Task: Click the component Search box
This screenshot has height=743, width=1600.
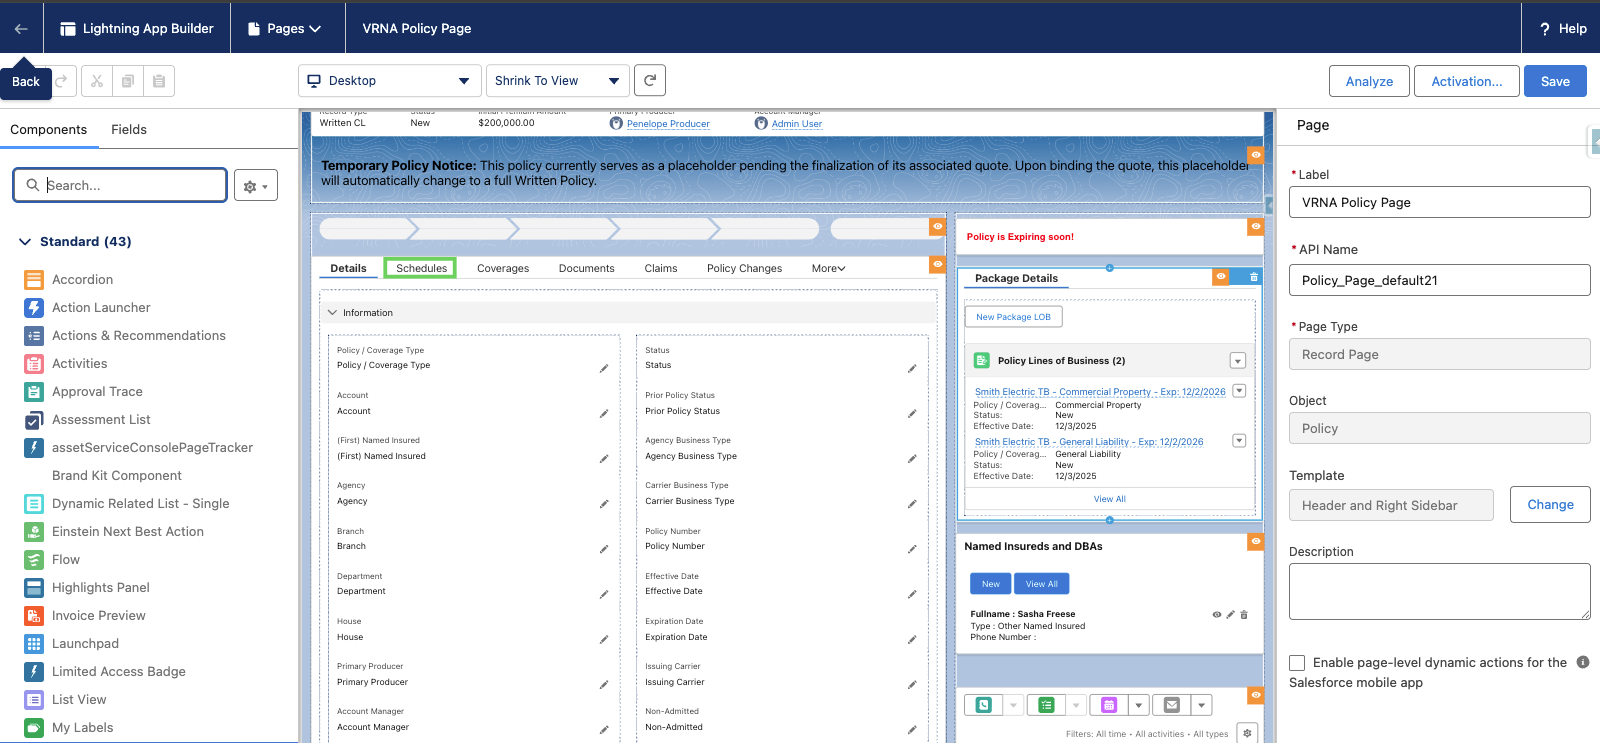Action: coord(120,185)
